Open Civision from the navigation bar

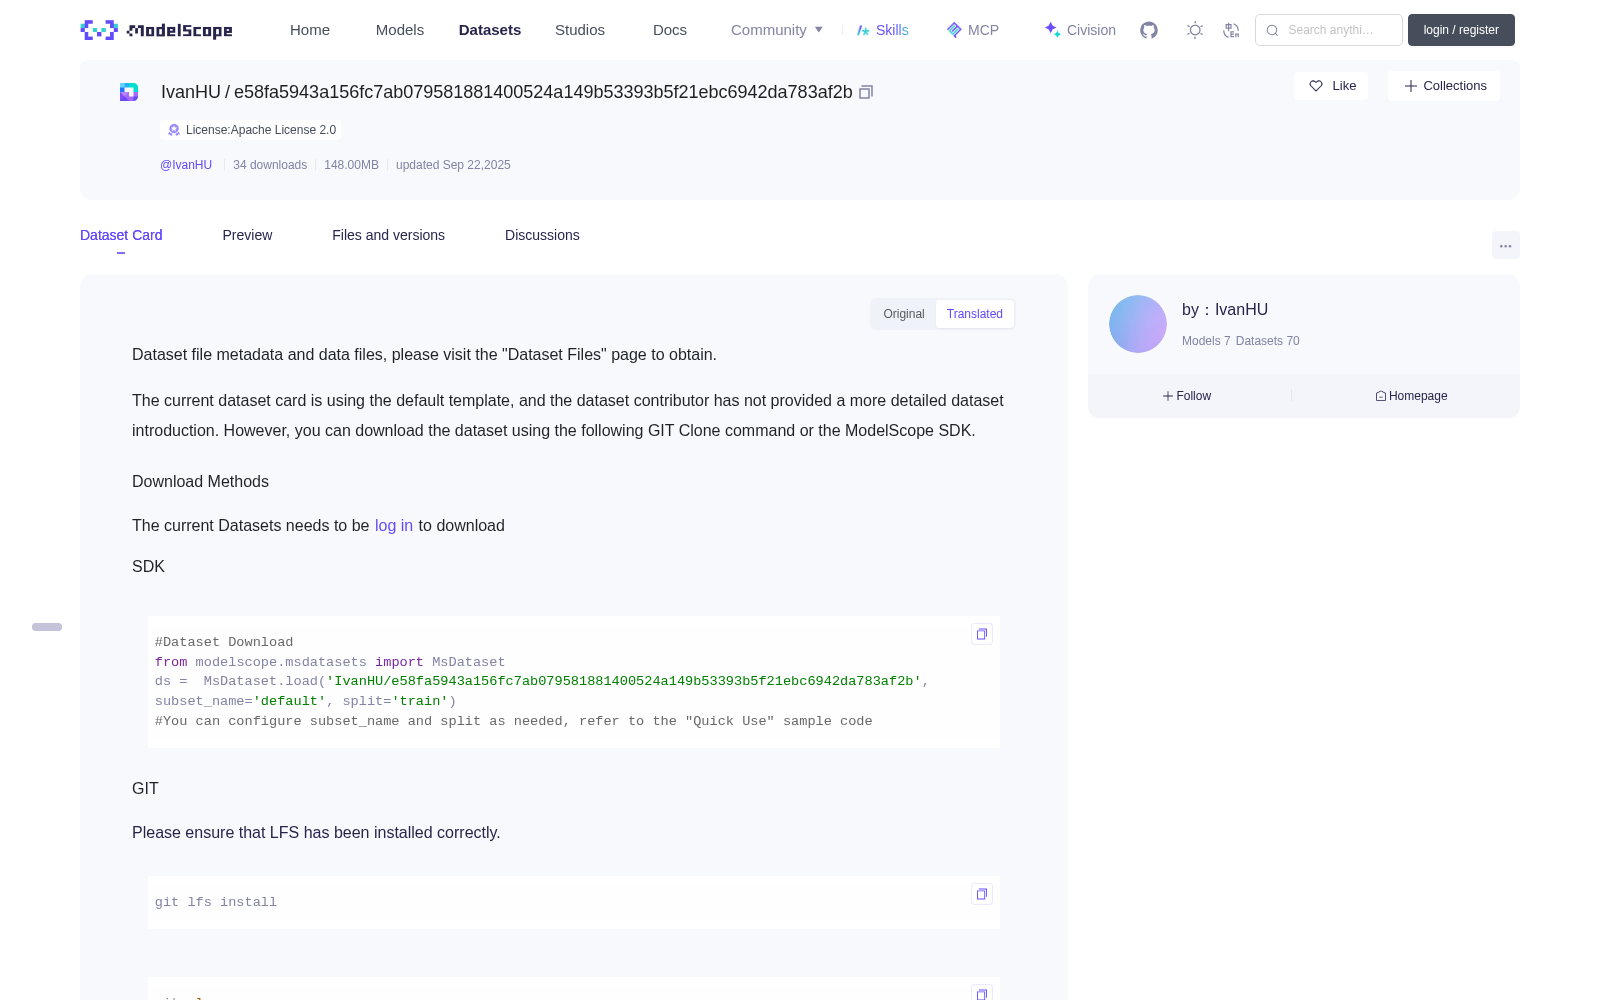point(1080,30)
